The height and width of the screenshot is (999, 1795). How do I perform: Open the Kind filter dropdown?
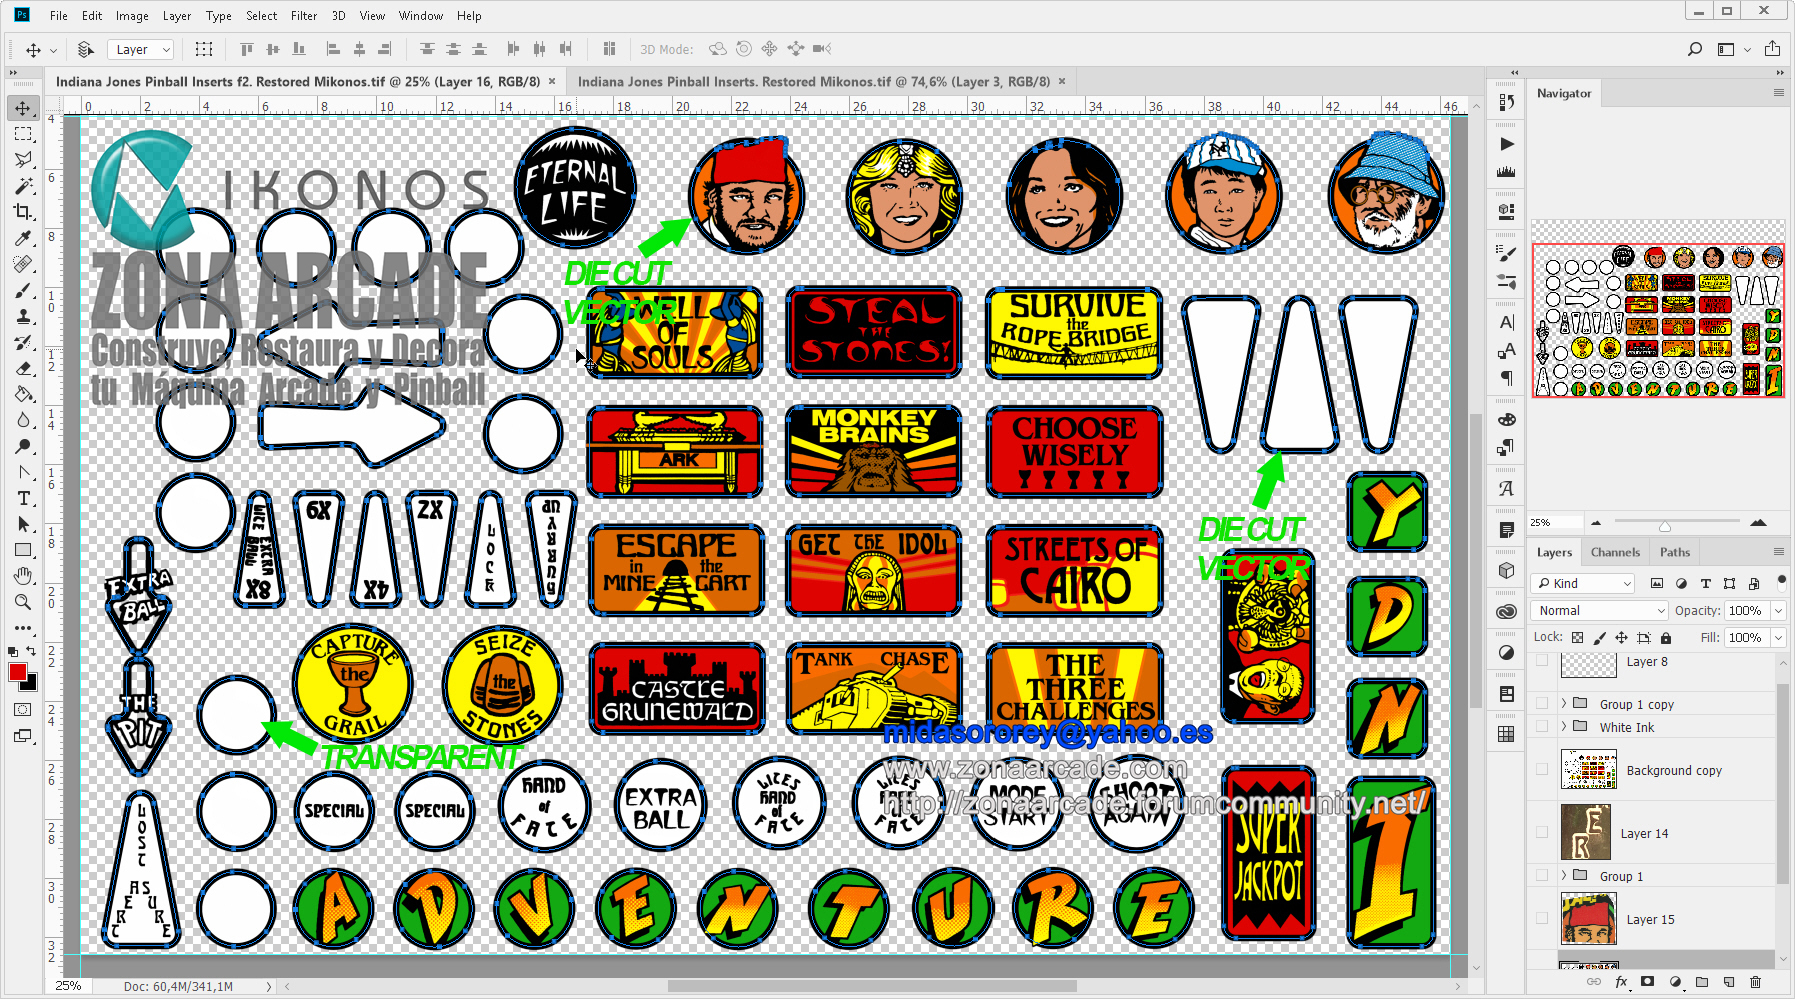coord(1580,583)
